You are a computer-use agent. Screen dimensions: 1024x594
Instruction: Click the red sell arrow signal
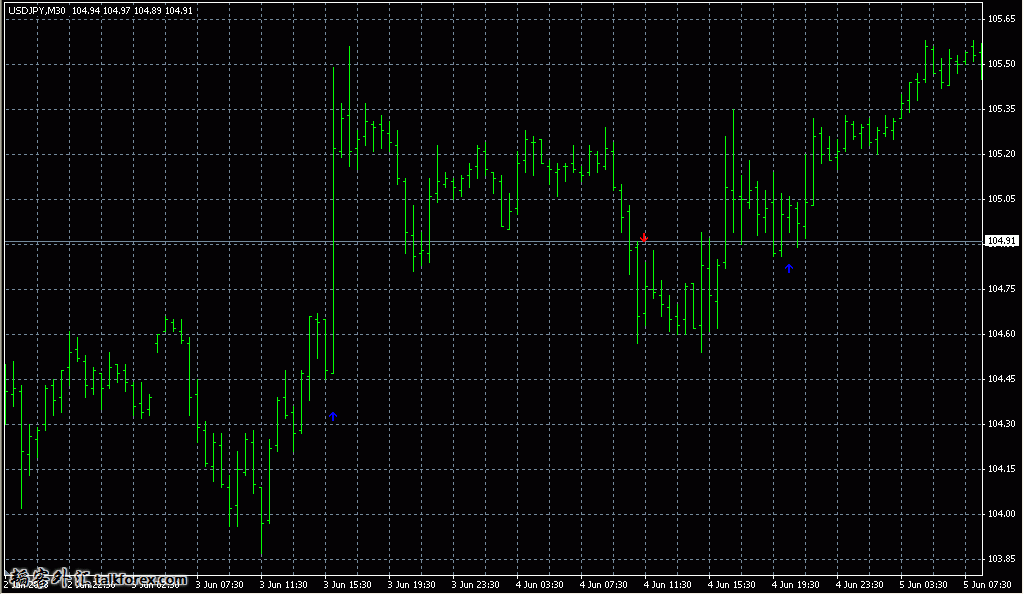click(x=644, y=238)
